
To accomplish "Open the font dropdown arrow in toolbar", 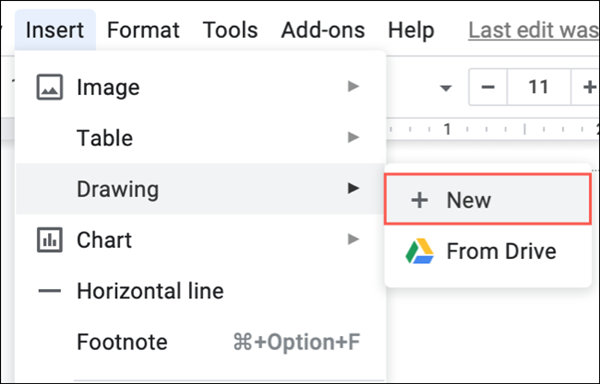I will pos(445,88).
